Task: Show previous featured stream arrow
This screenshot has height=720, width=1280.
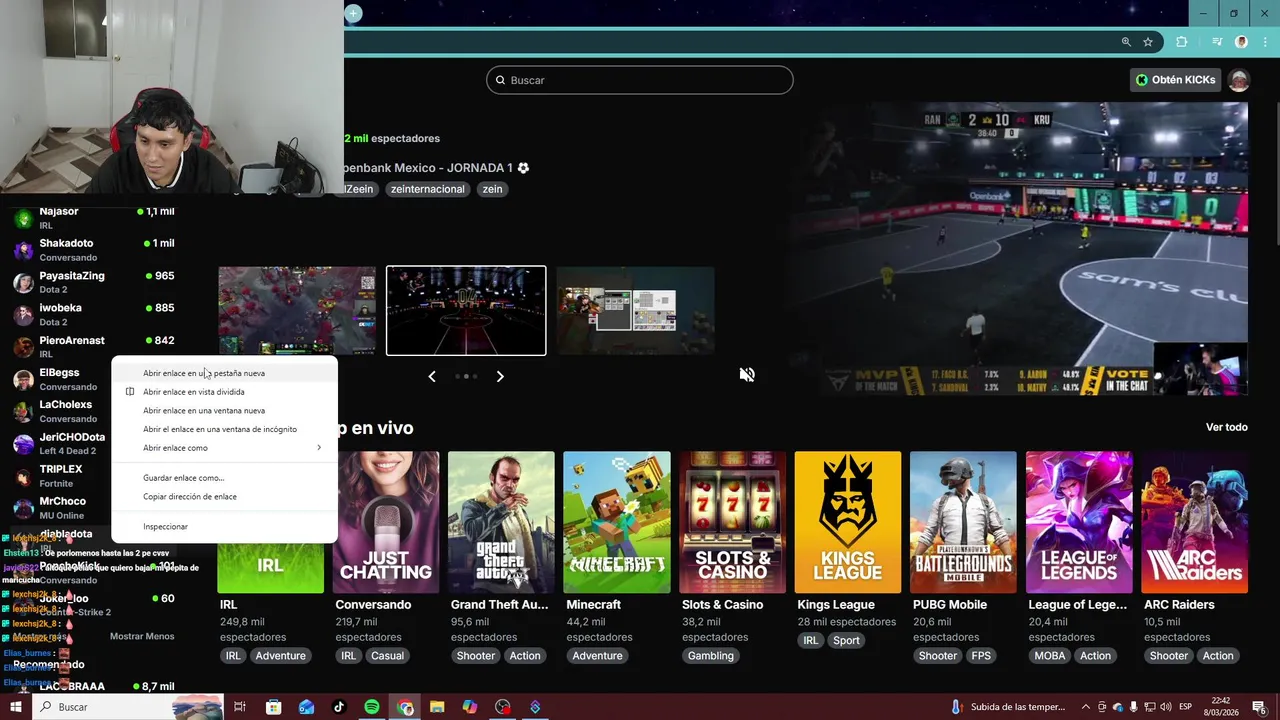Action: click(x=432, y=376)
